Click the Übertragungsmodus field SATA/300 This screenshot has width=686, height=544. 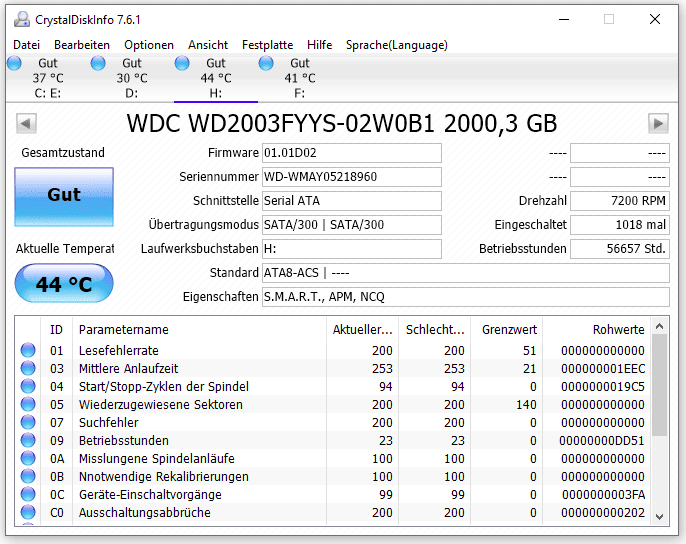click(x=352, y=225)
